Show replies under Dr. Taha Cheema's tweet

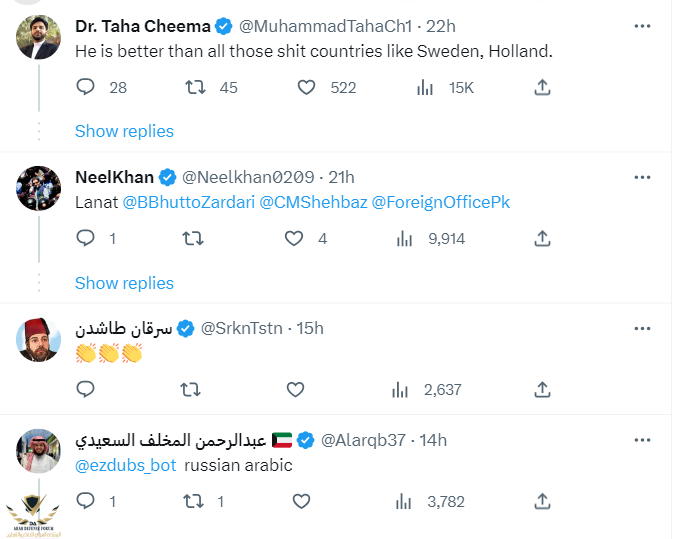(124, 131)
